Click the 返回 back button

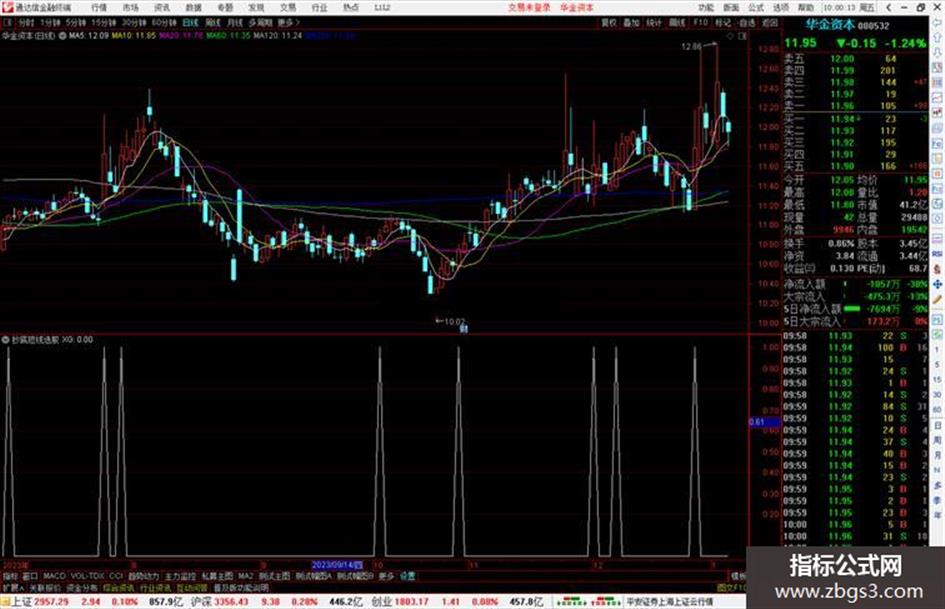[x=770, y=22]
